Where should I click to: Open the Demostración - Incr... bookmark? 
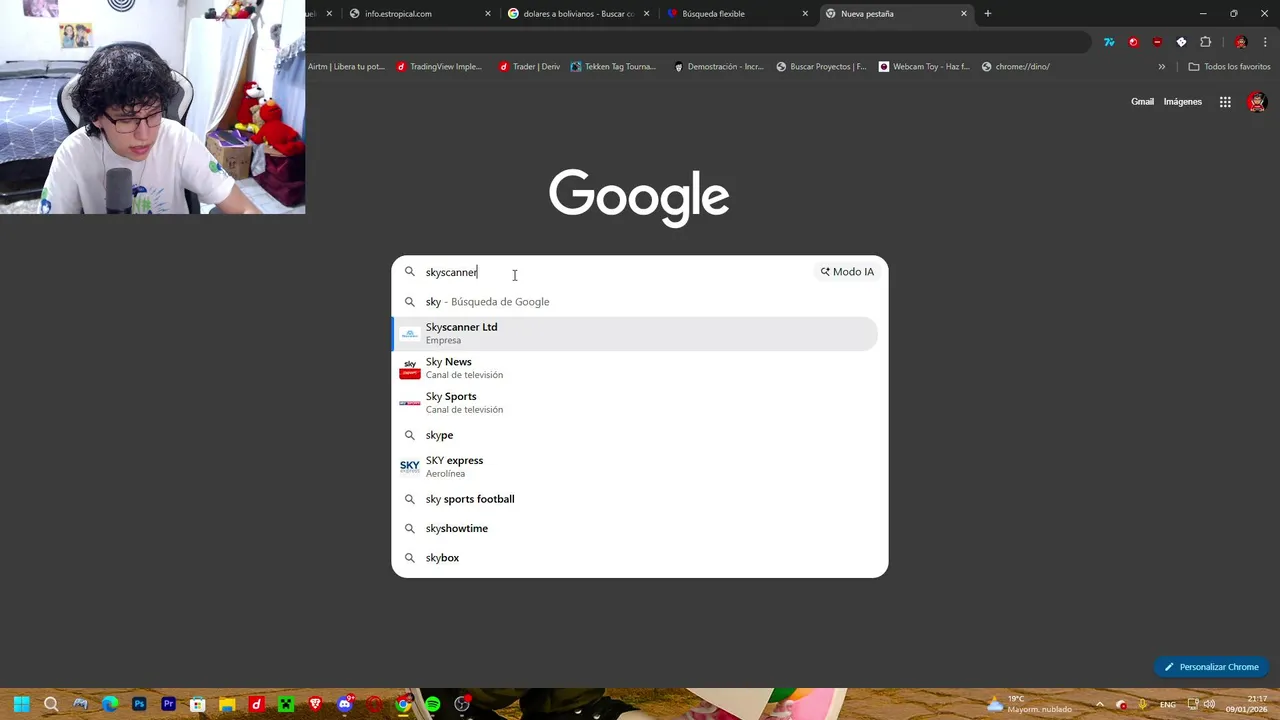718,67
